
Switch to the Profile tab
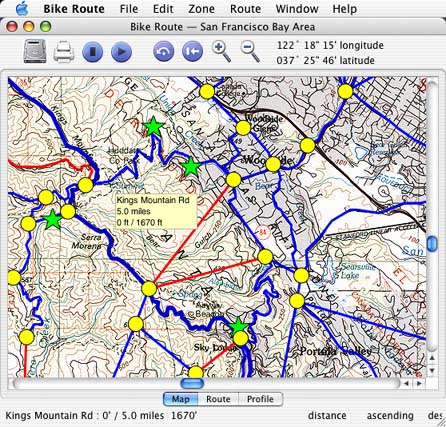260,399
